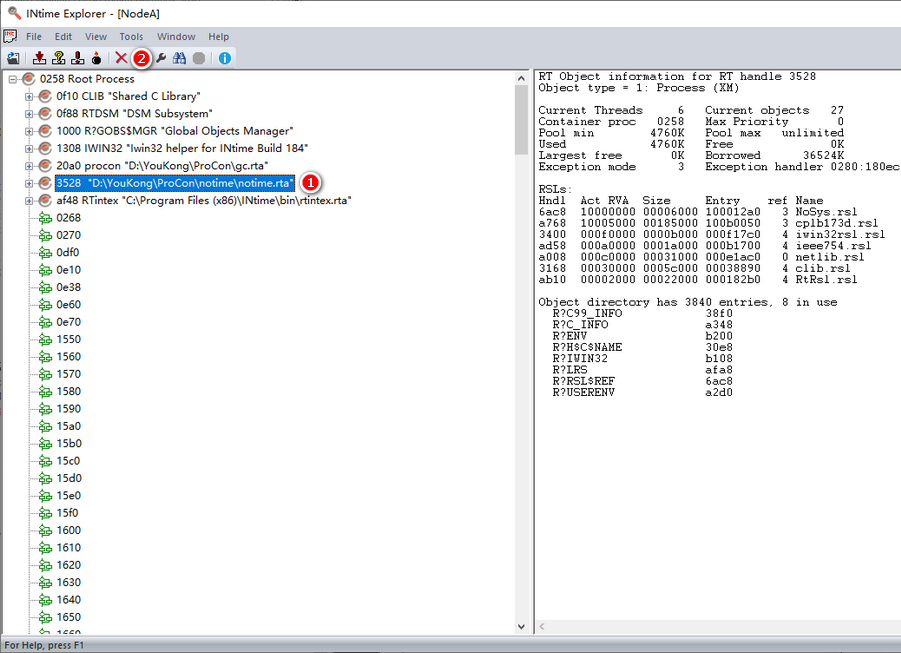The height and width of the screenshot is (653, 901).
Task: Click the R?C99_INFO directory entry
Action: tap(587, 313)
